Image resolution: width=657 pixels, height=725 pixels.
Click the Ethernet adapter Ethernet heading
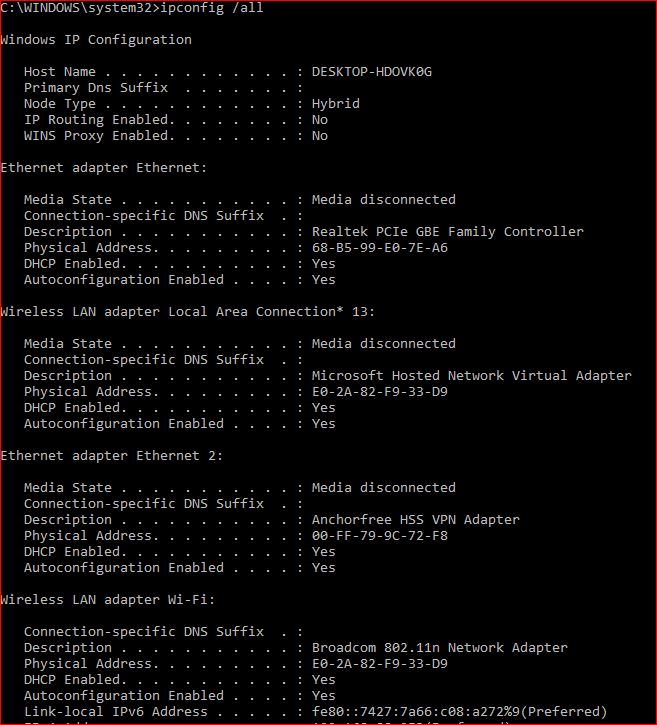(x=100, y=168)
